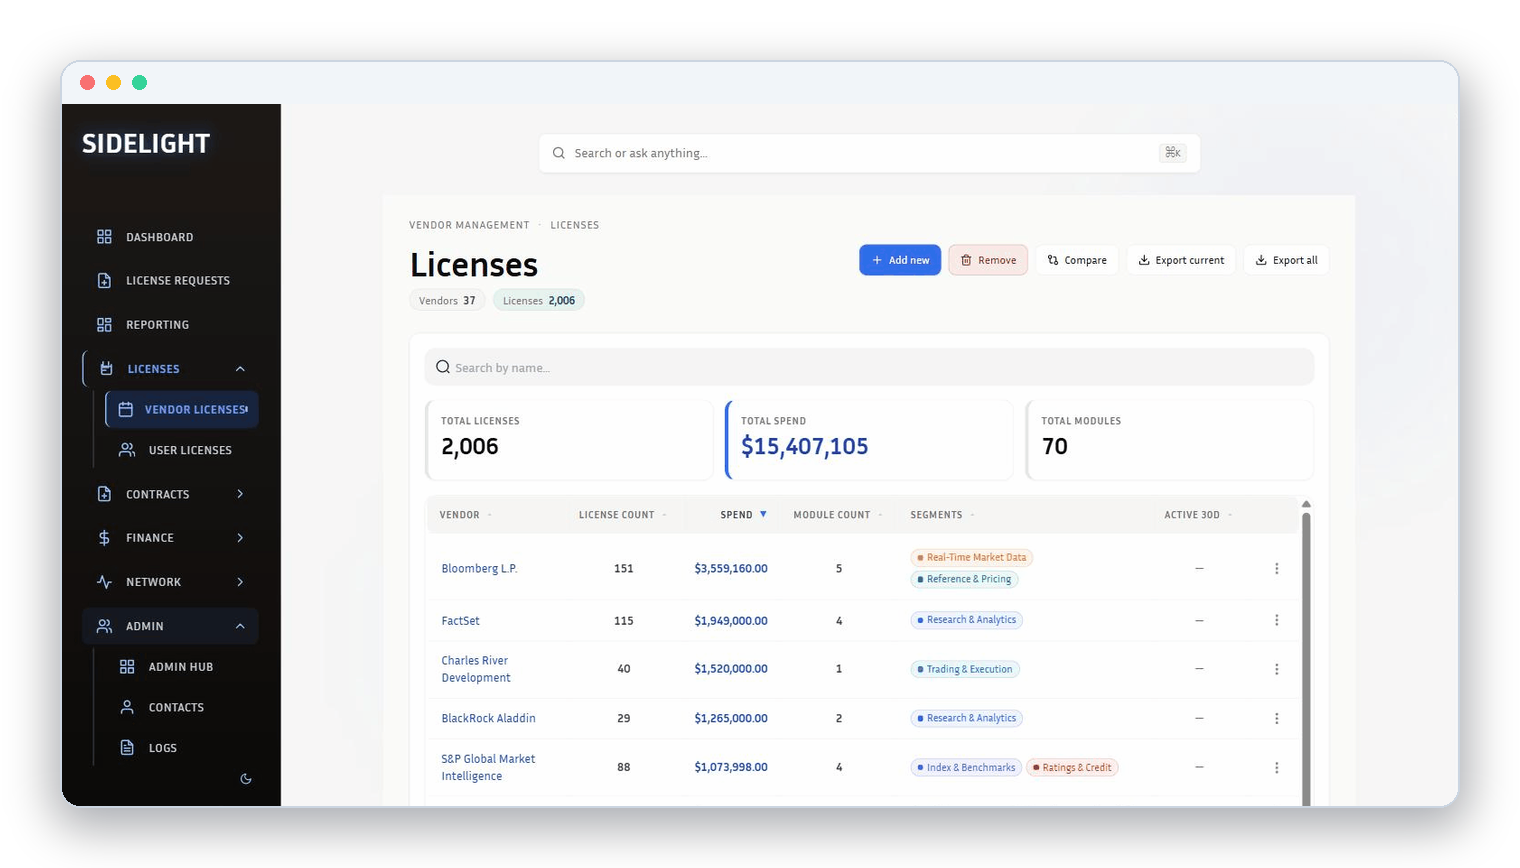Sort table by Active 30D column

[x=1198, y=515]
